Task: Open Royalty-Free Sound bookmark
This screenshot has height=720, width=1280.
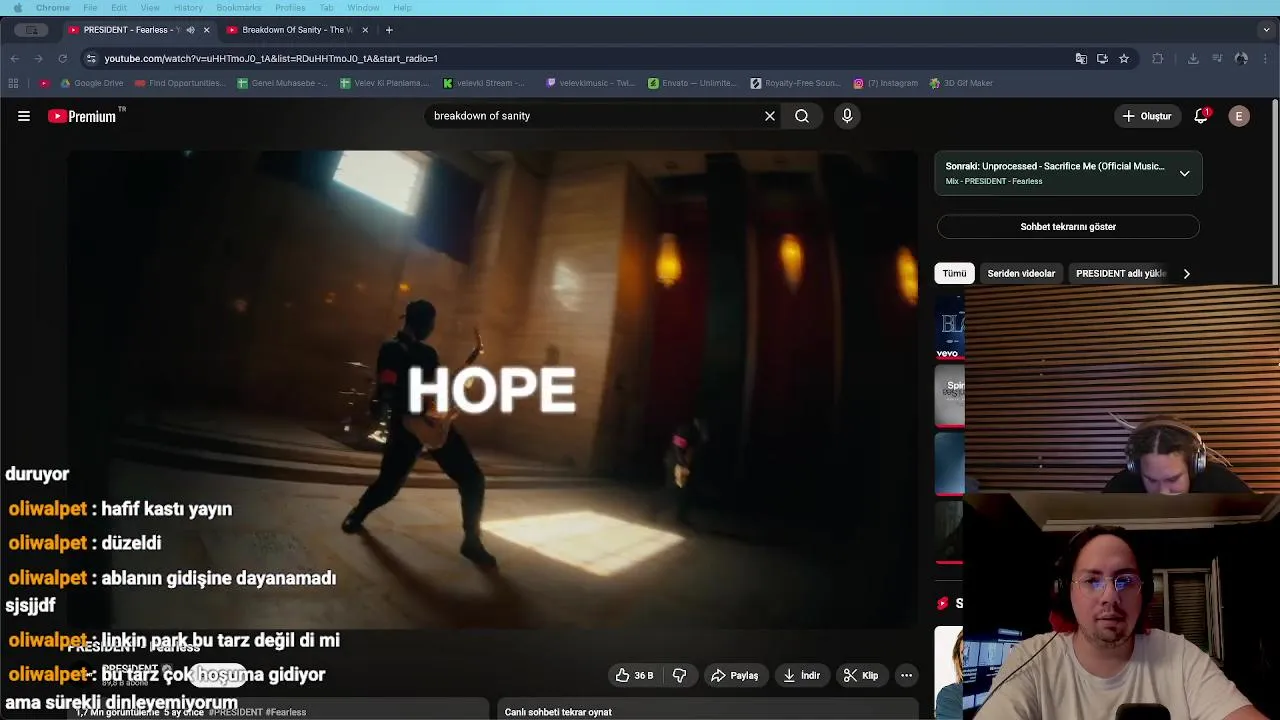Action: [796, 83]
